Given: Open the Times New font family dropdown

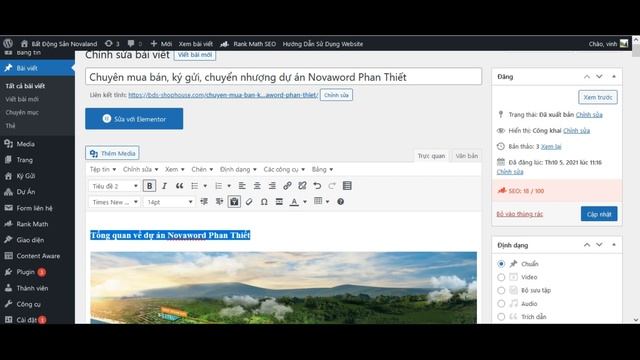Looking at the screenshot, I should pyautogui.click(x=114, y=202).
